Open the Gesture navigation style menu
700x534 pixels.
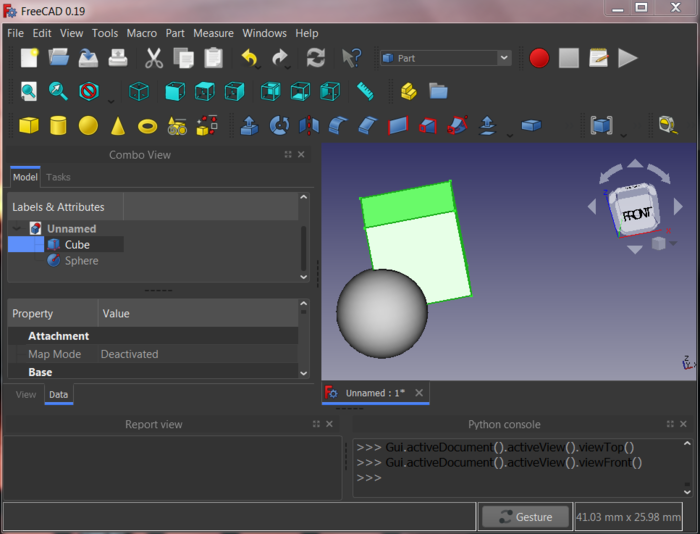(525, 517)
